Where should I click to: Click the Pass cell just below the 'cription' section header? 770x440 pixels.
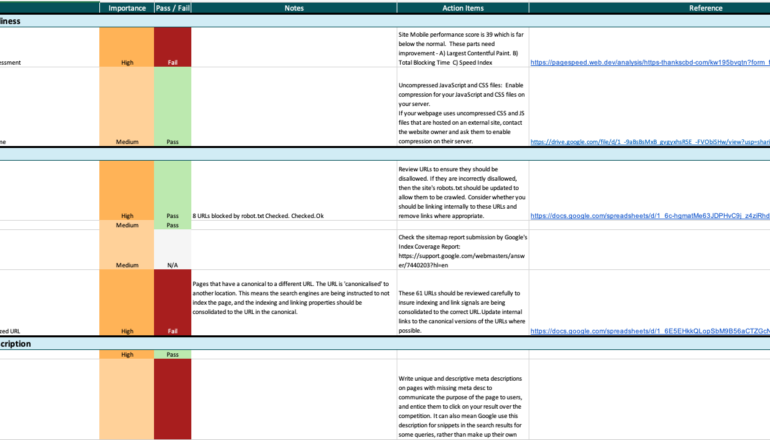coord(172,355)
